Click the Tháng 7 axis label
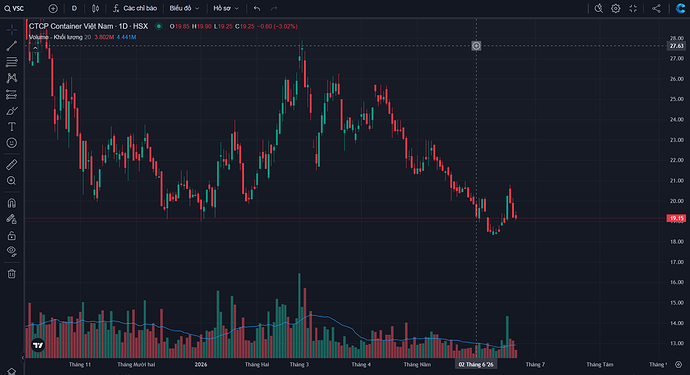Image resolution: width=690 pixels, height=375 pixels. click(x=535, y=364)
